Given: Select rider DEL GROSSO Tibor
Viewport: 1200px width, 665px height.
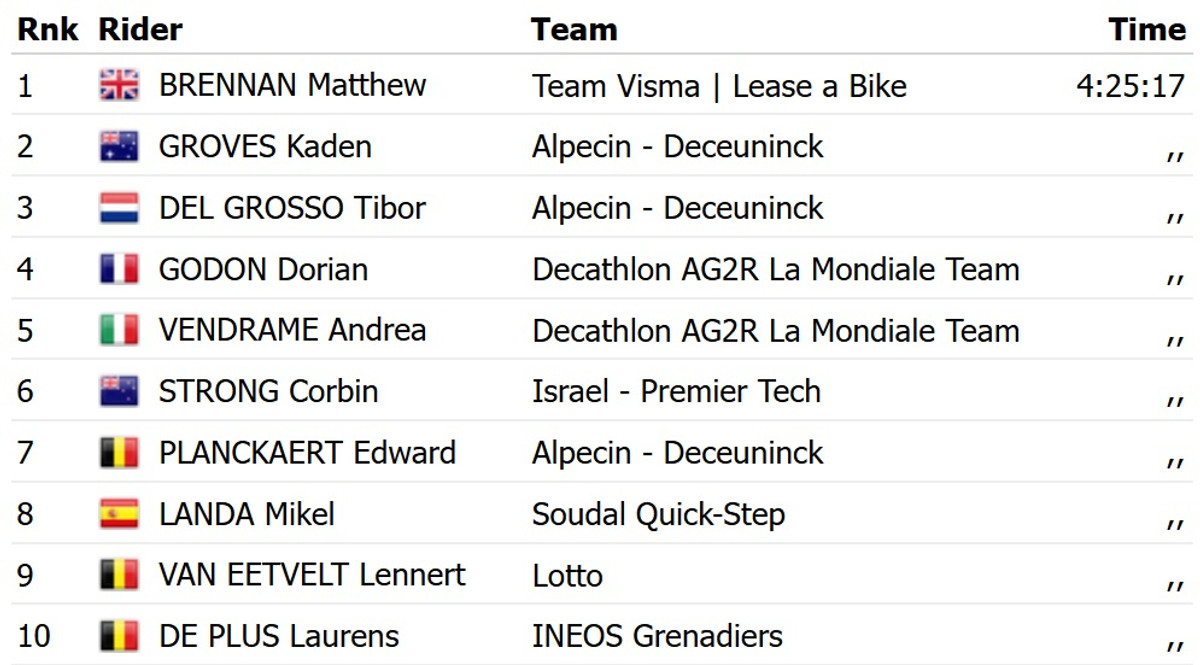Looking at the screenshot, I should coord(292,208).
